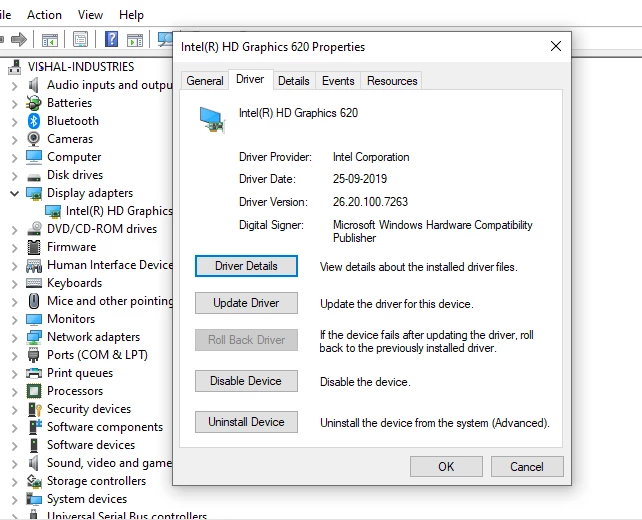Switch to the General tab
Viewport: 642px width, 520px height.
click(205, 81)
